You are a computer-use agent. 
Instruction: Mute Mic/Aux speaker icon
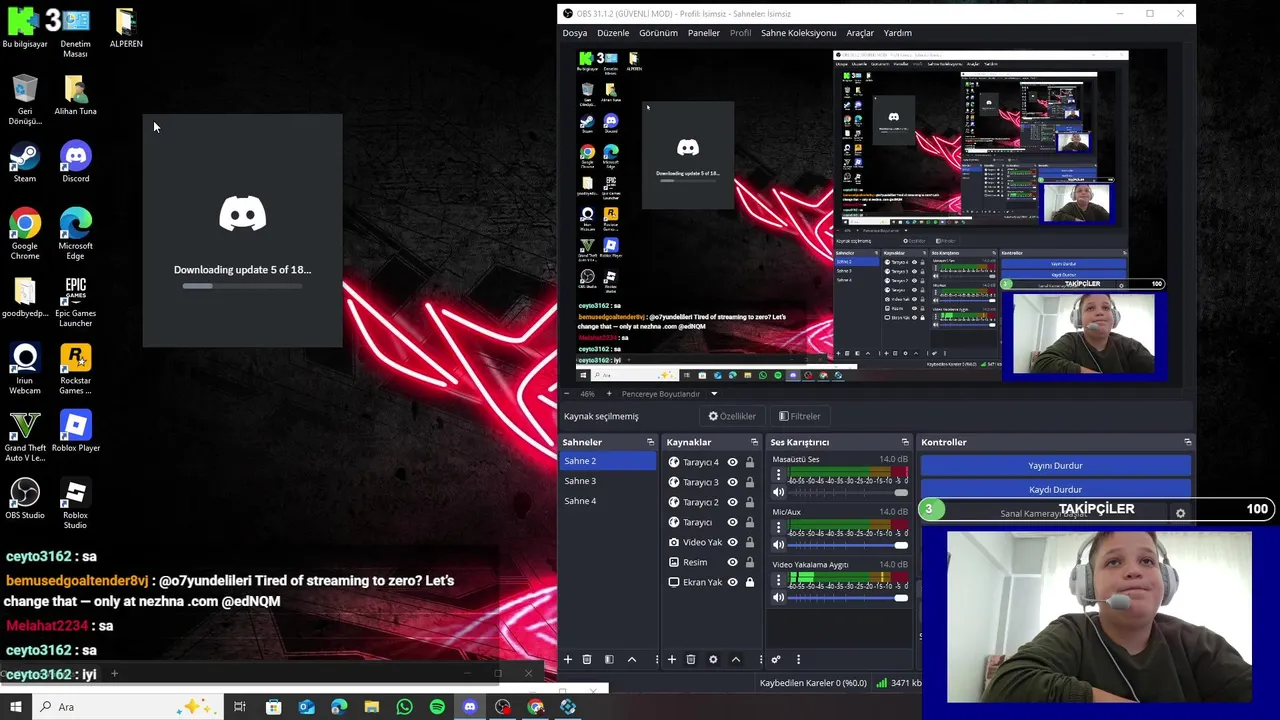coord(779,545)
